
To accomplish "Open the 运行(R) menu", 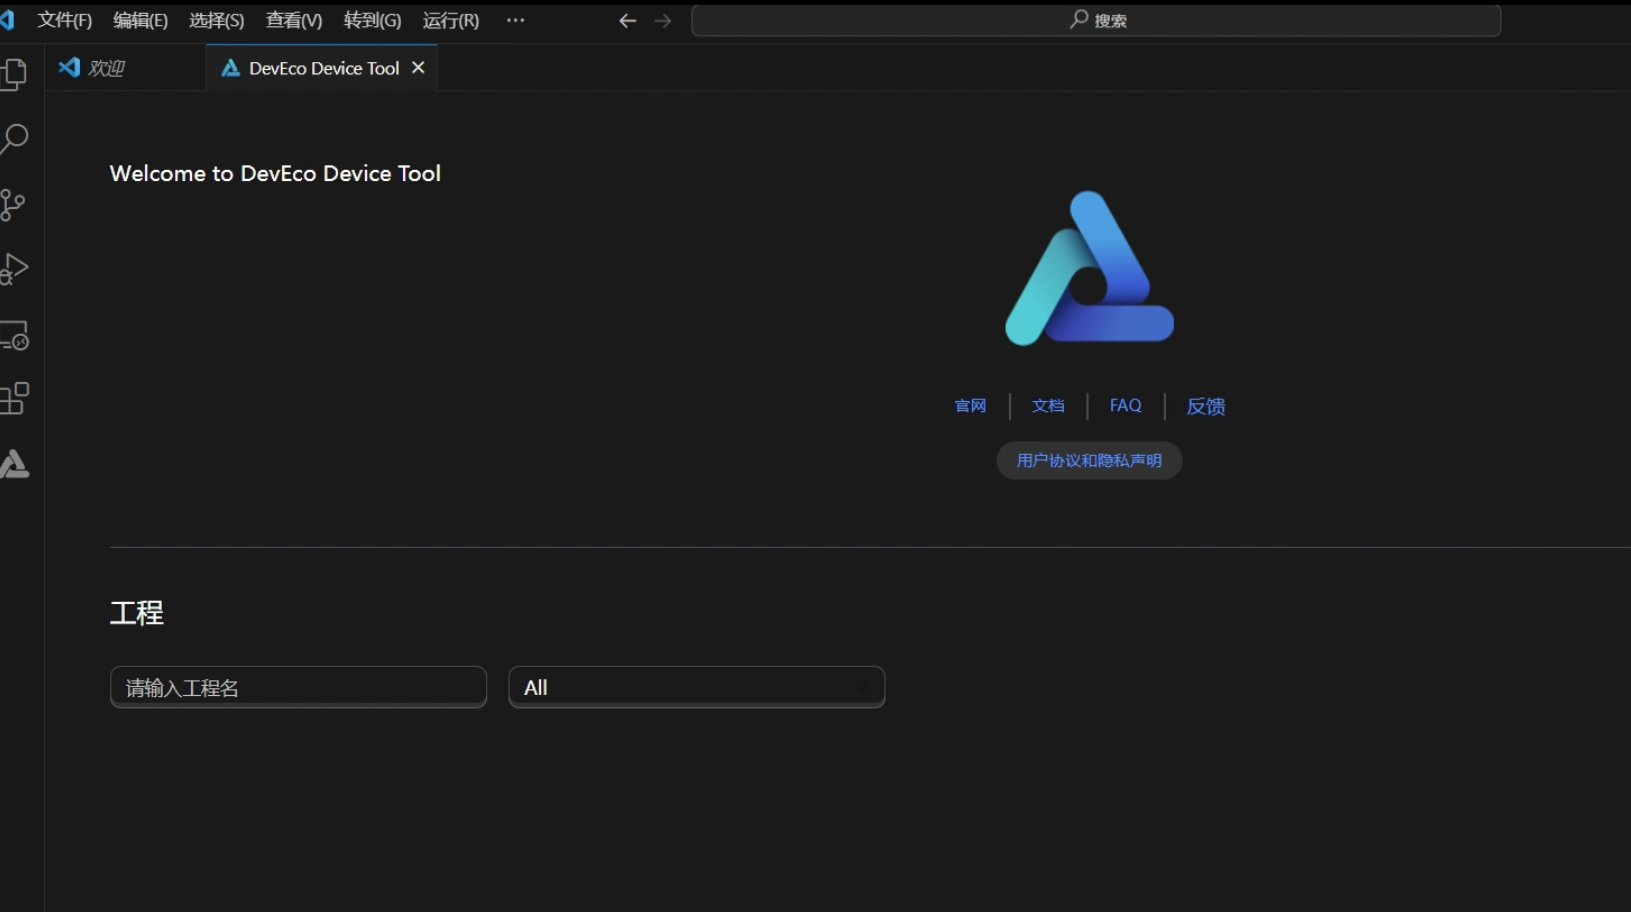I will point(450,20).
